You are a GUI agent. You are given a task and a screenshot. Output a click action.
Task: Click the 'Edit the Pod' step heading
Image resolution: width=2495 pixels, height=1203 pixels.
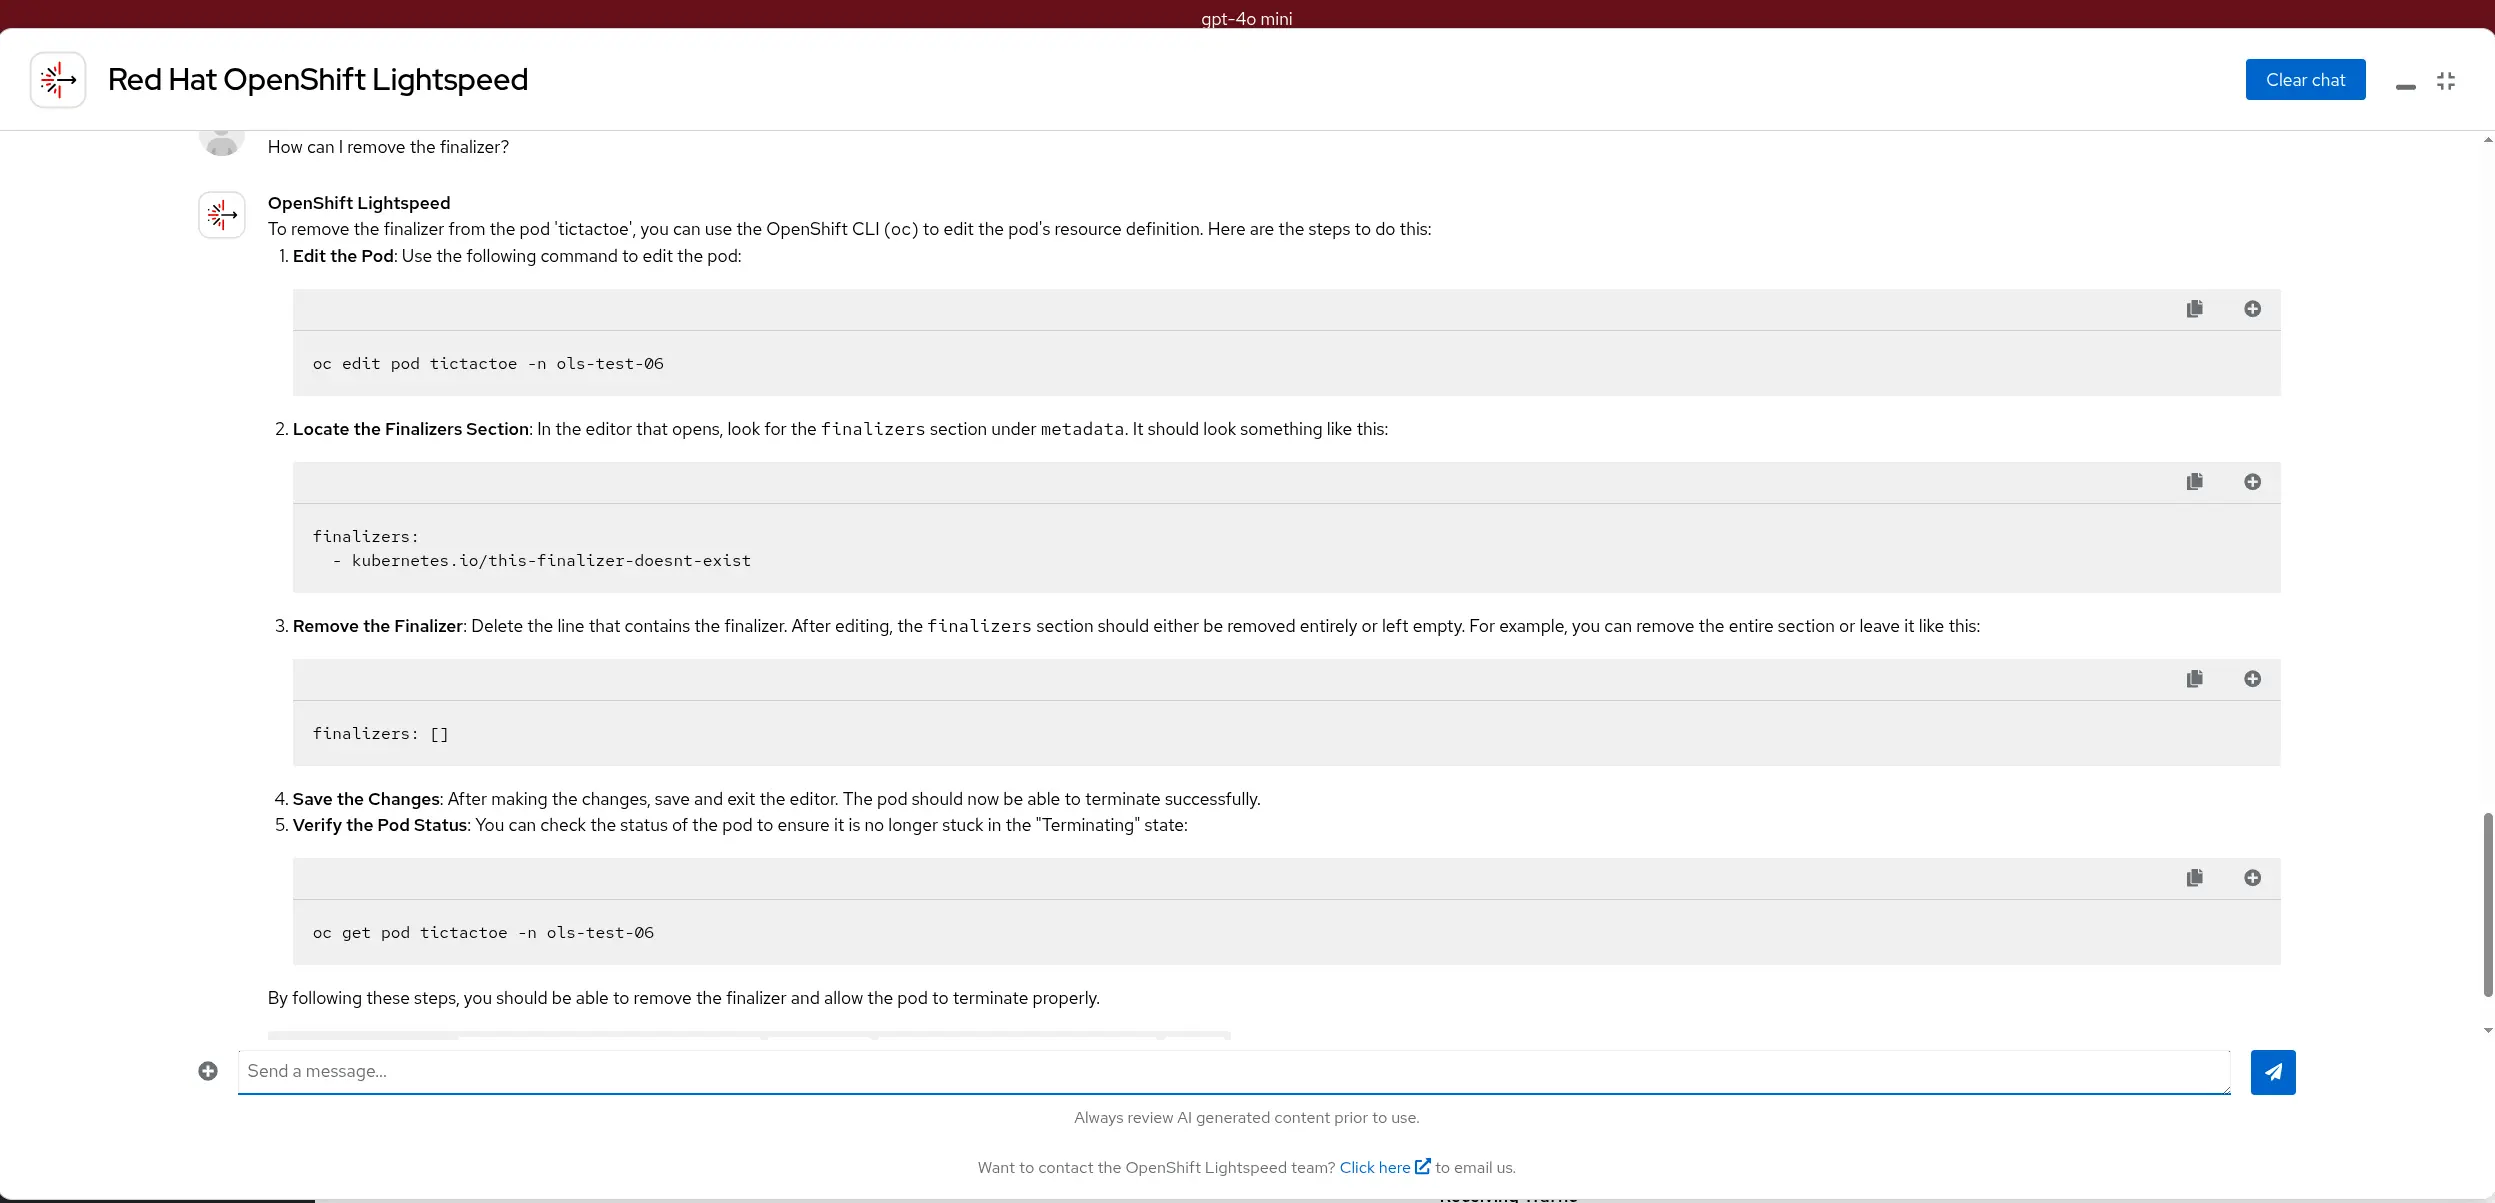click(343, 256)
